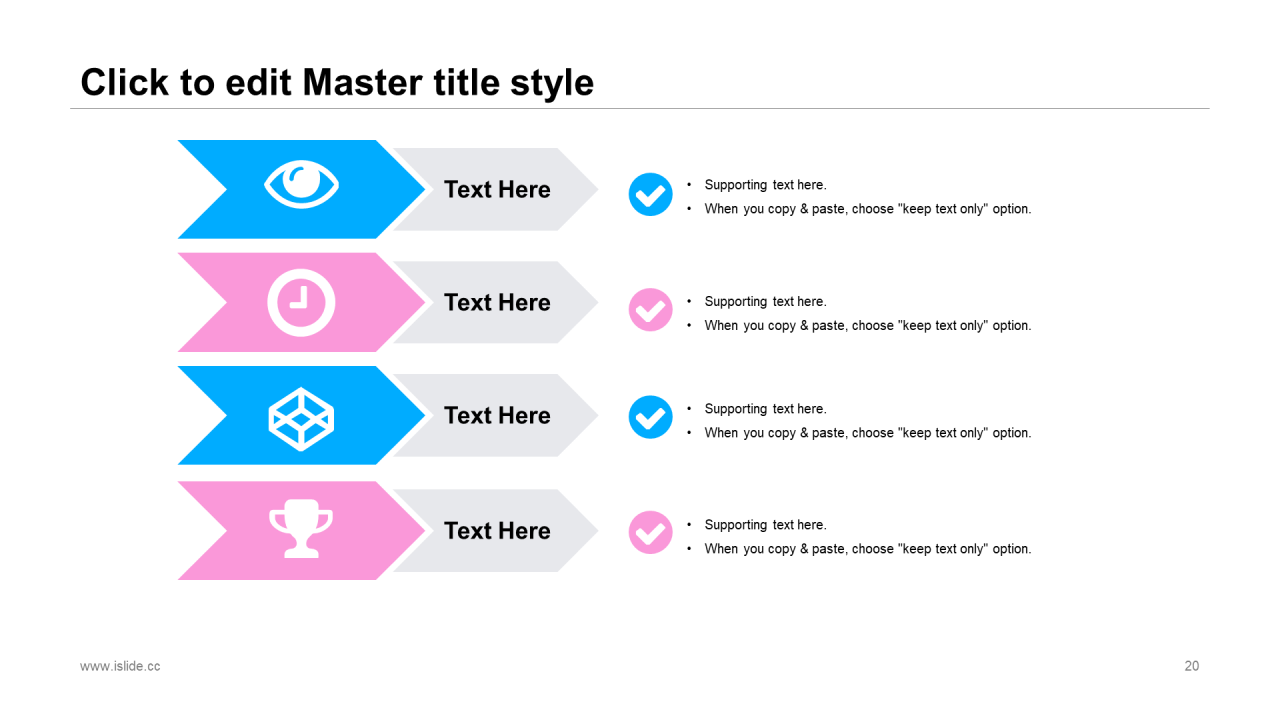Open the www.islide.cc footer link

(x=120, y=666)
